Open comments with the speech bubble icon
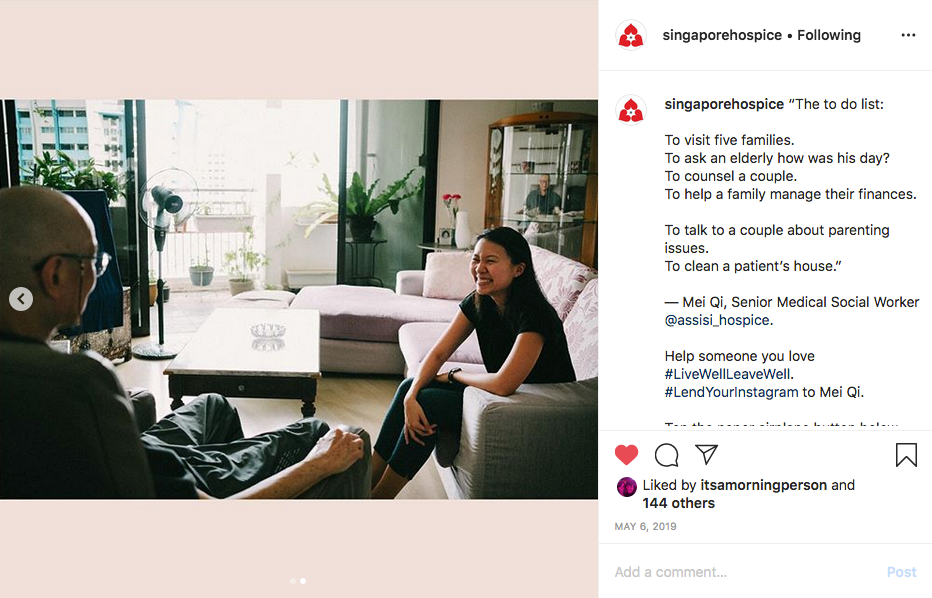This screenshot has height=598, width=932. pyautogui.click(x=666, y=455)
